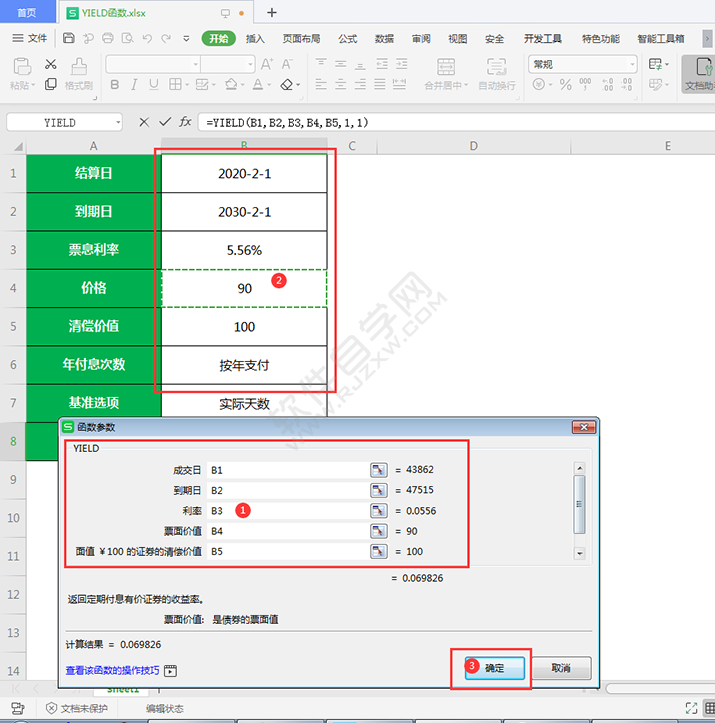The height and width of the screenshot is (723, 715).
Task: Click the Redo arrow icon
Action: [x=166, y=38]
